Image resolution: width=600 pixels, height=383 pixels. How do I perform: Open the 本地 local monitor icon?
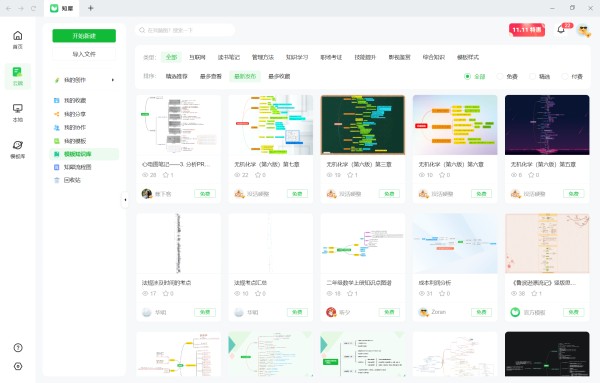point(18,112)
